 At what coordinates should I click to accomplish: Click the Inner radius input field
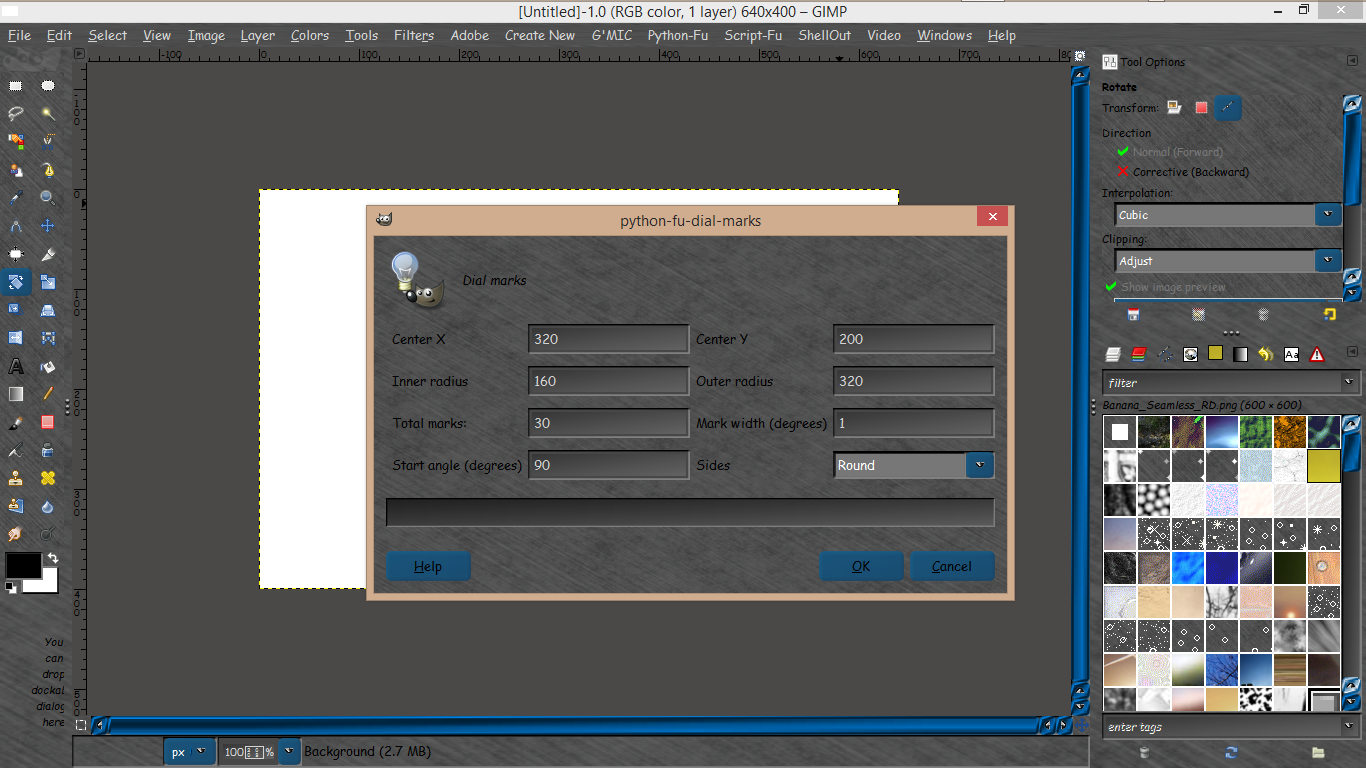(x=608, y=381)
